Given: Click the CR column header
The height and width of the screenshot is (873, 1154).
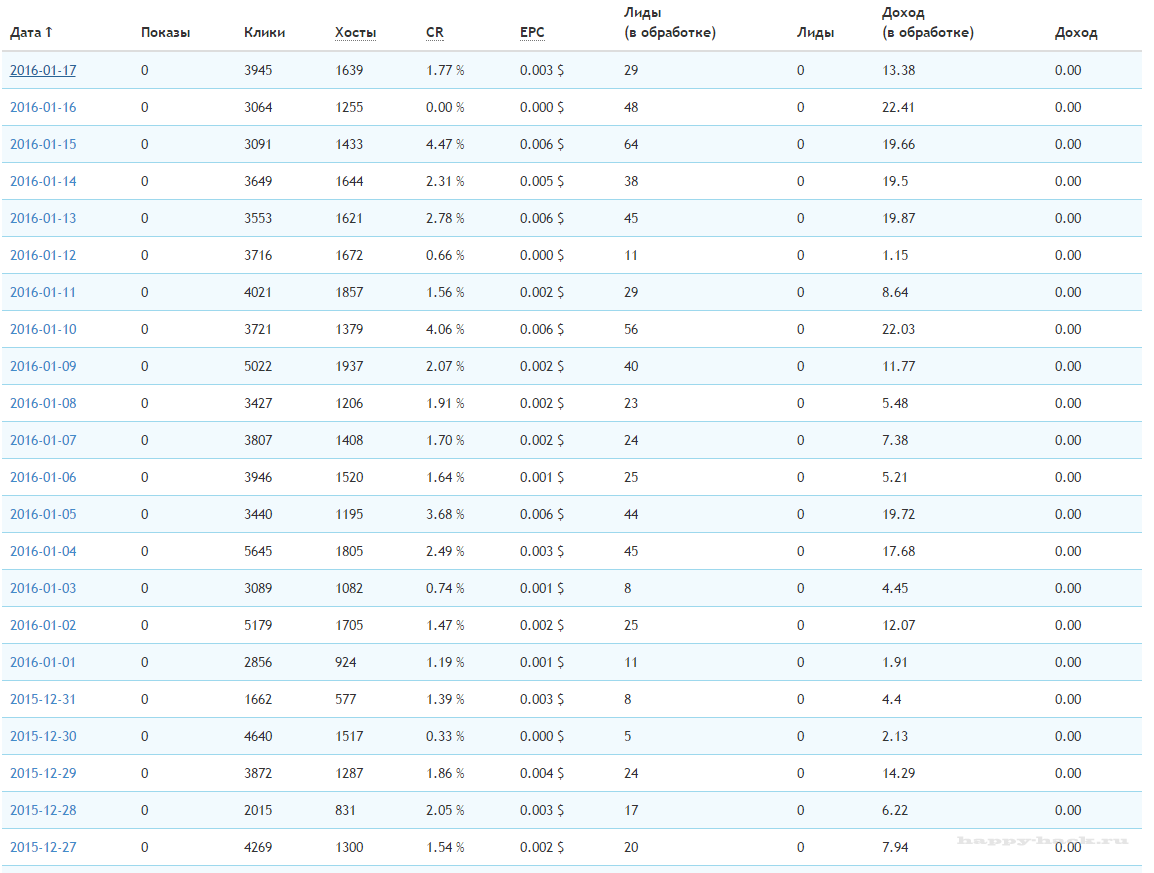Looking at the screenshot, I should (x=434, y=32).
